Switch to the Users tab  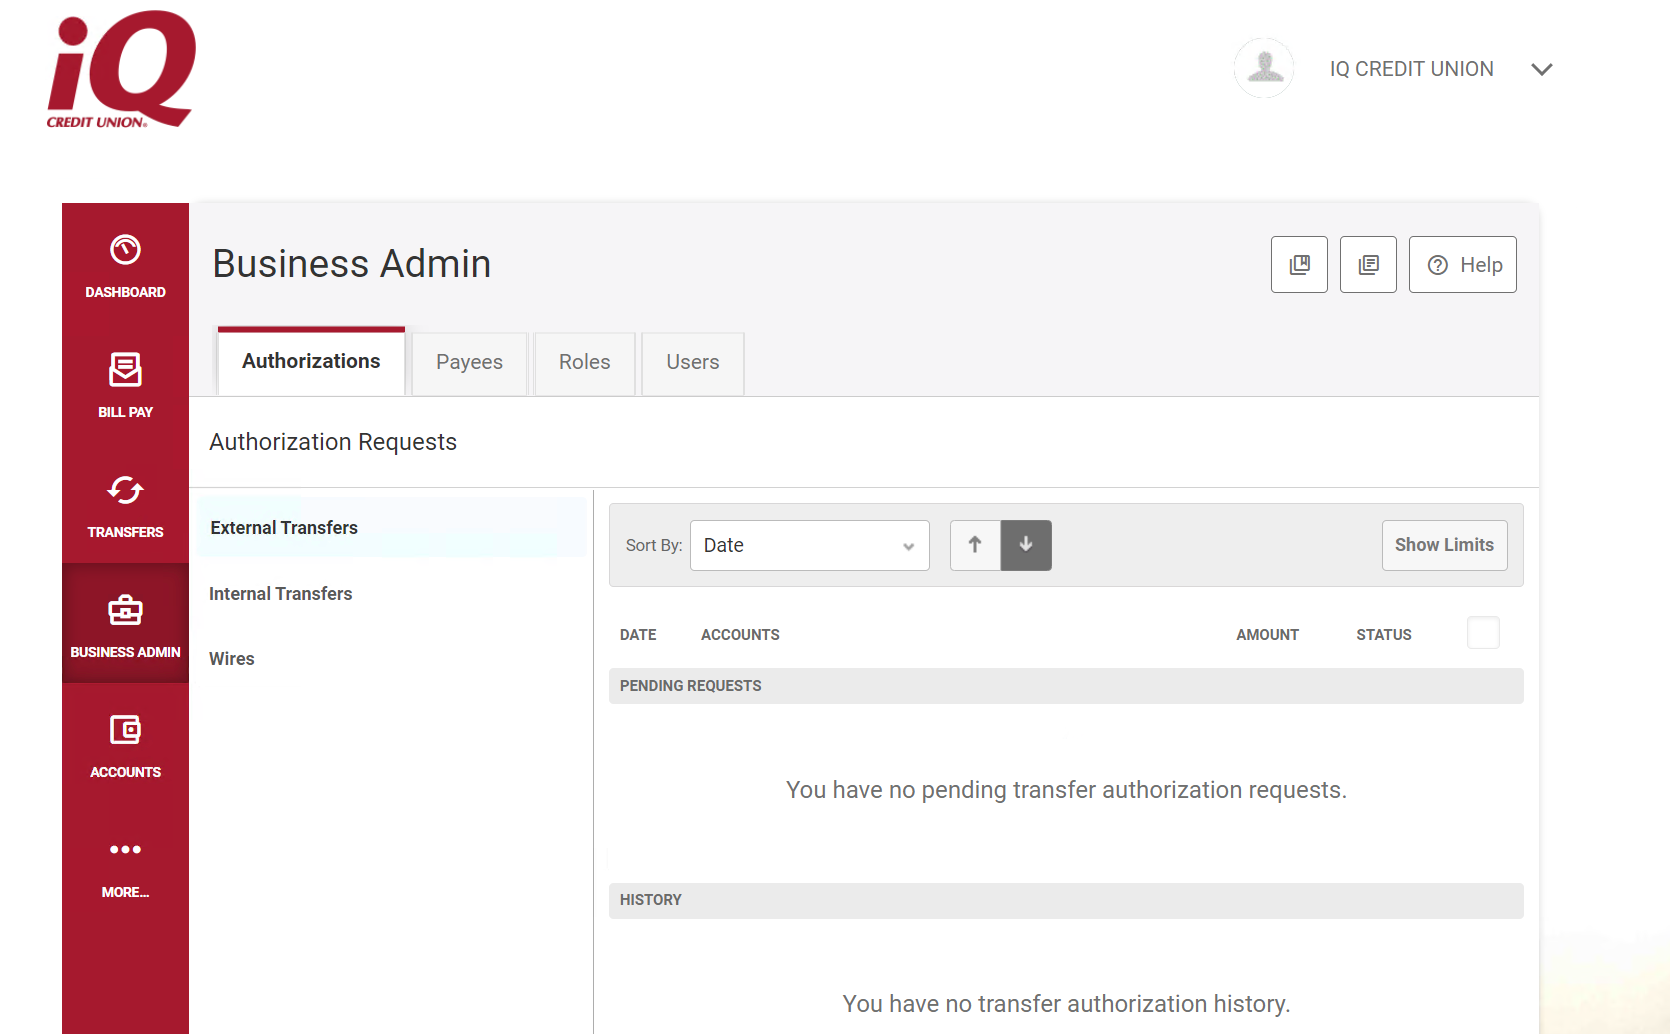tap(692, 363)
